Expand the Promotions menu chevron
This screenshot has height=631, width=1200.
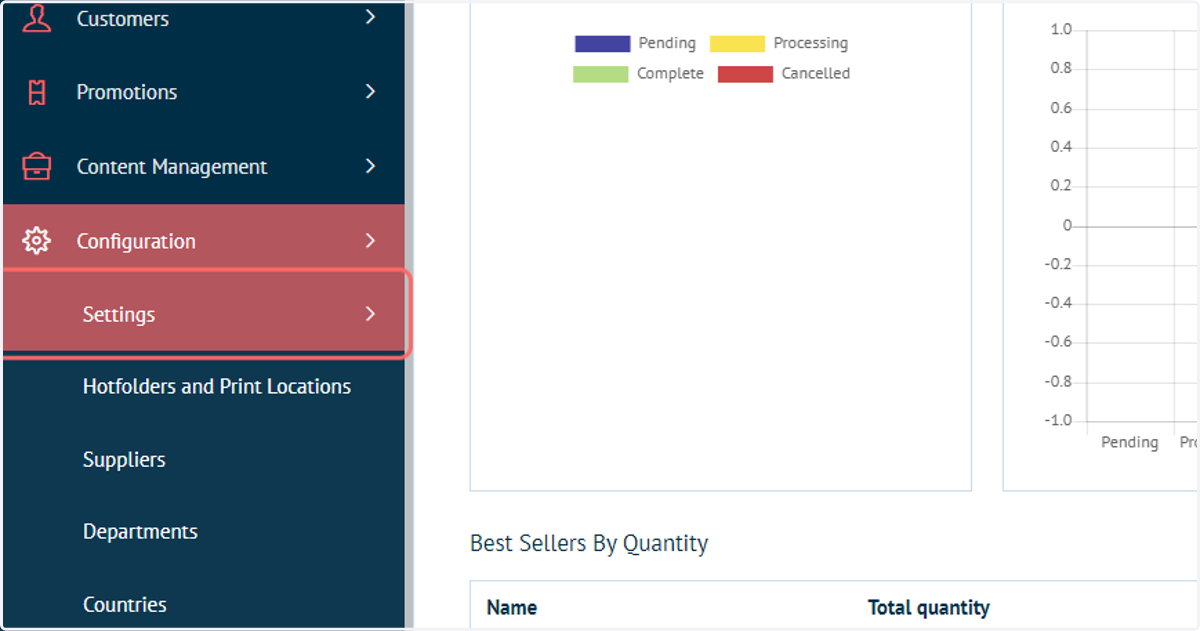(x=370, y=91)
